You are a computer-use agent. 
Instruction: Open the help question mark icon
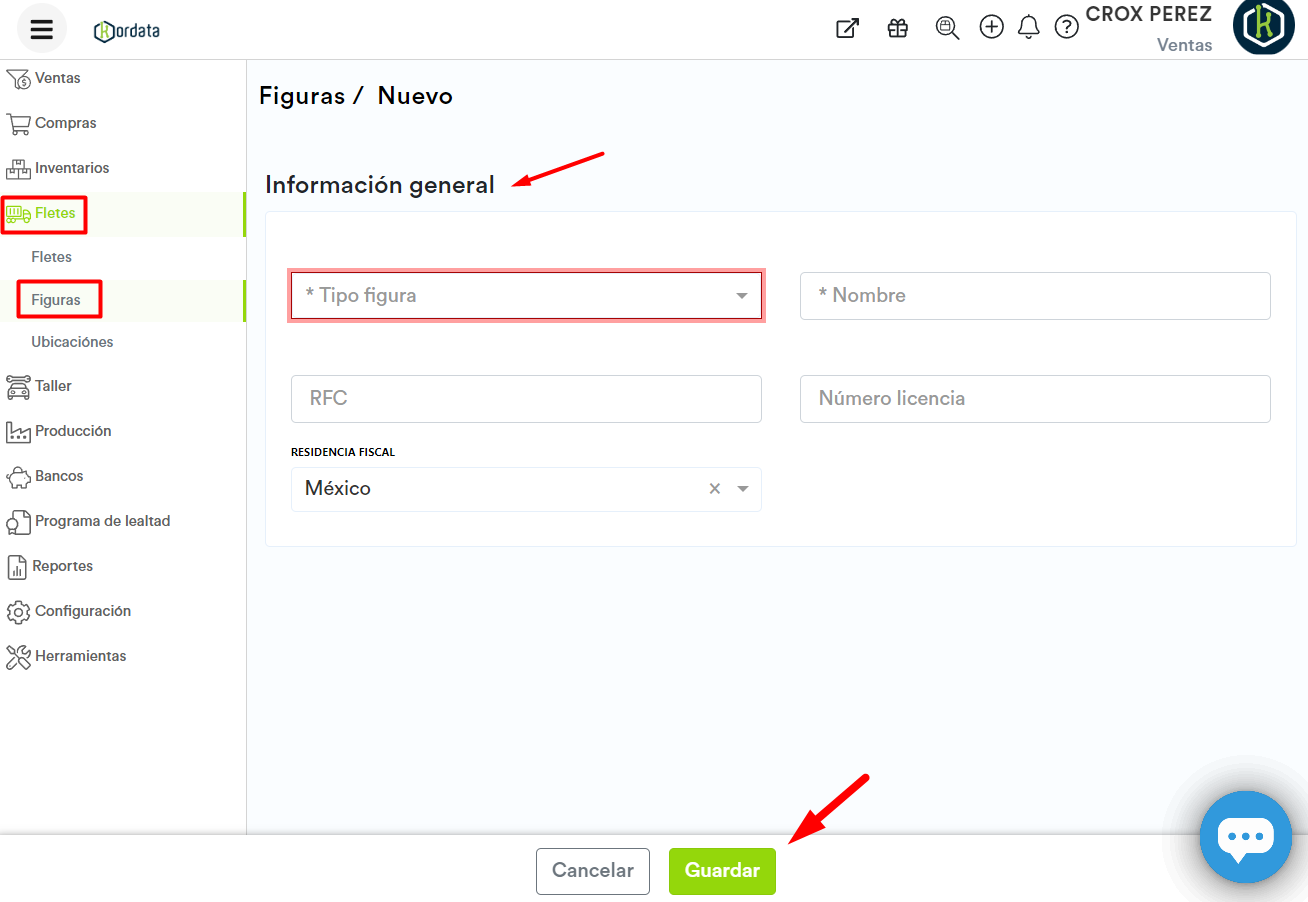(x=1067, y=28)
